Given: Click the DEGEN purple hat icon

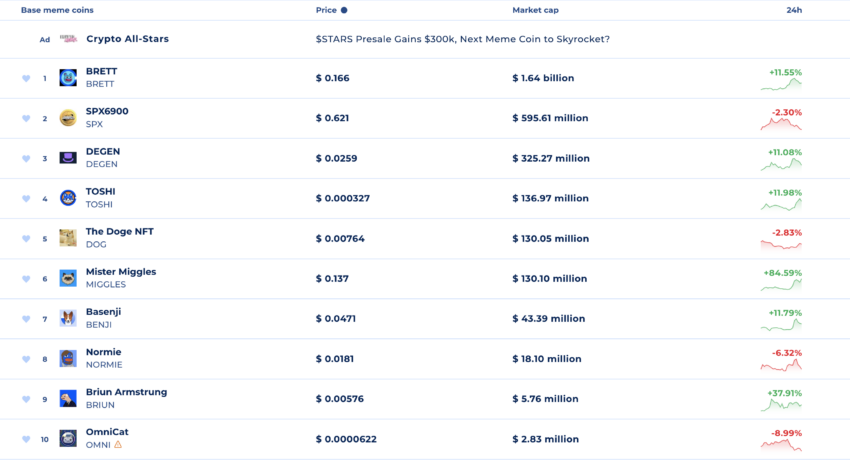Looking at the screenshot, I should coord(68,158).
